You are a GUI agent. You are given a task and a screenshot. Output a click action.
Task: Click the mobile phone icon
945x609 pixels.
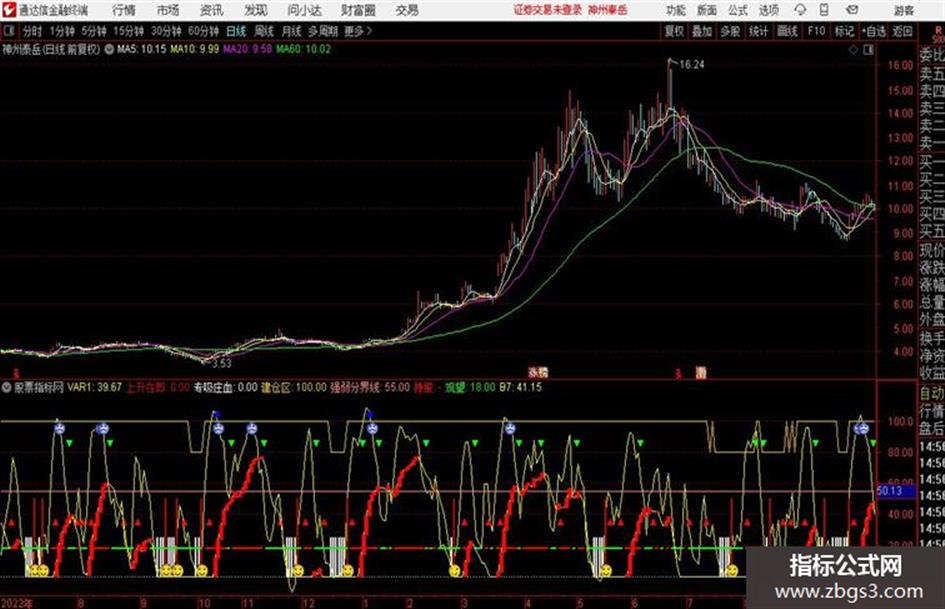824,10
